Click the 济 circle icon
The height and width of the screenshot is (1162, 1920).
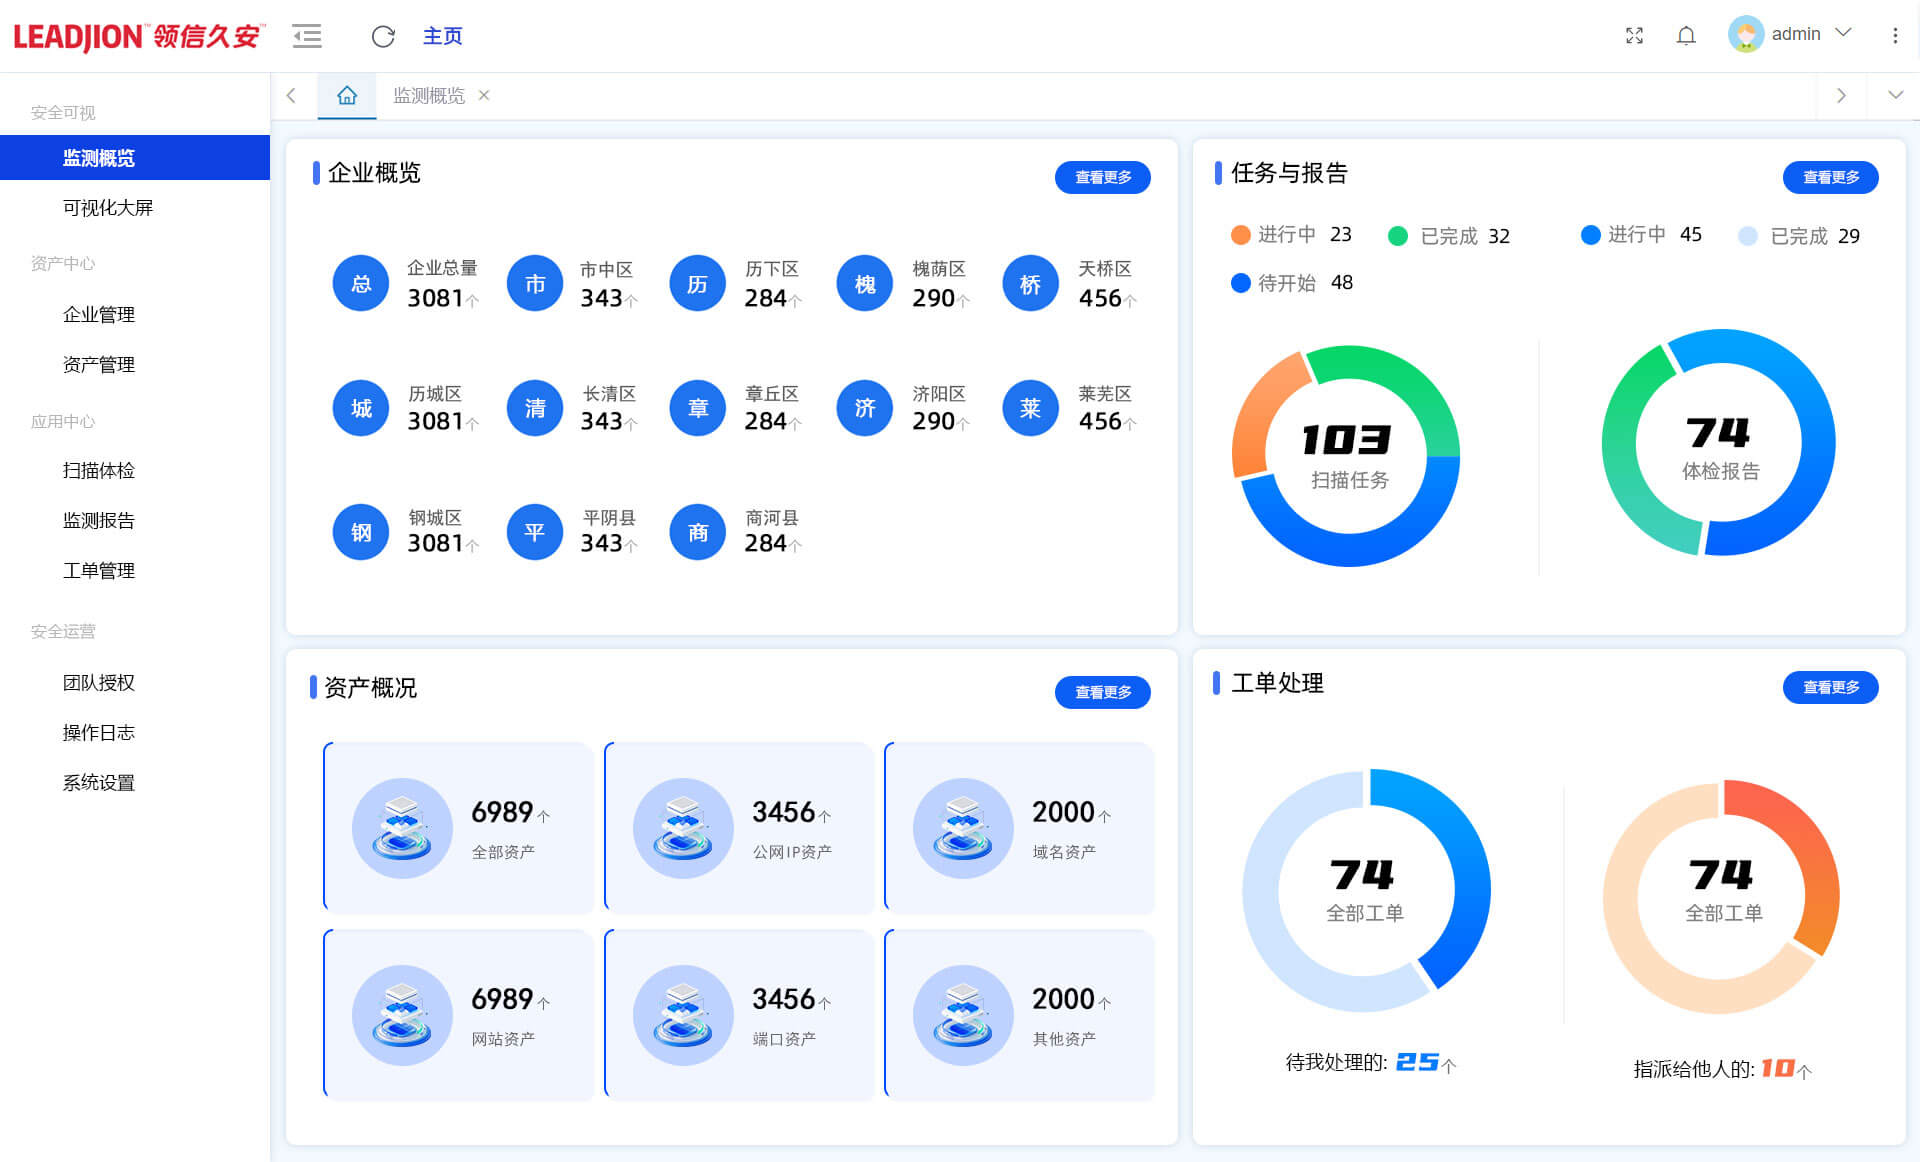pos(865,408)
